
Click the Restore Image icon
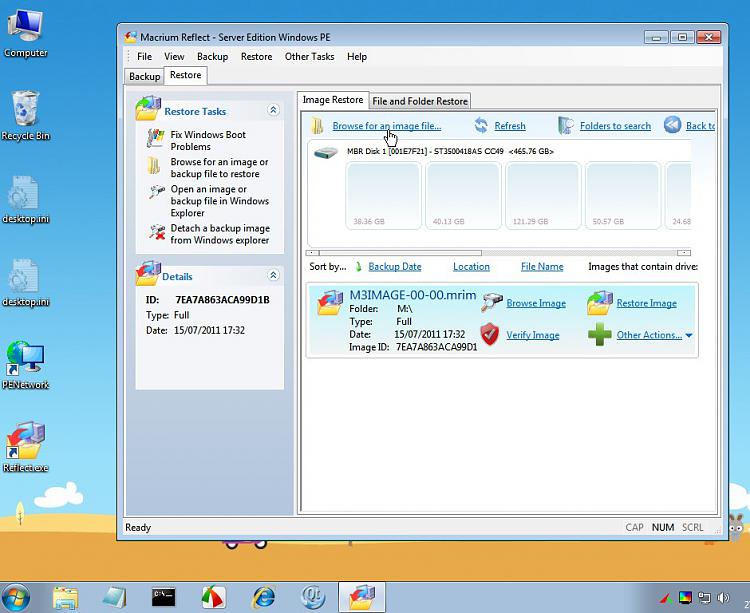click(600, 303)
